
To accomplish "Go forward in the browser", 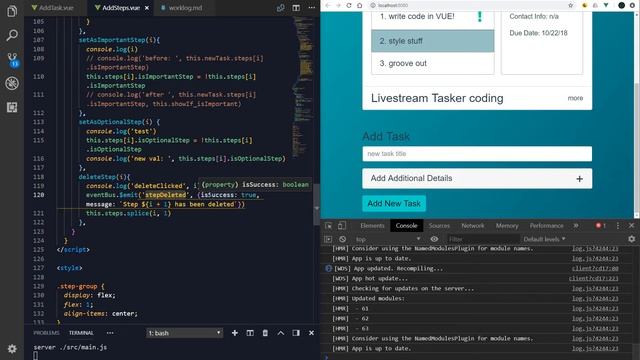I will [338, 5].
